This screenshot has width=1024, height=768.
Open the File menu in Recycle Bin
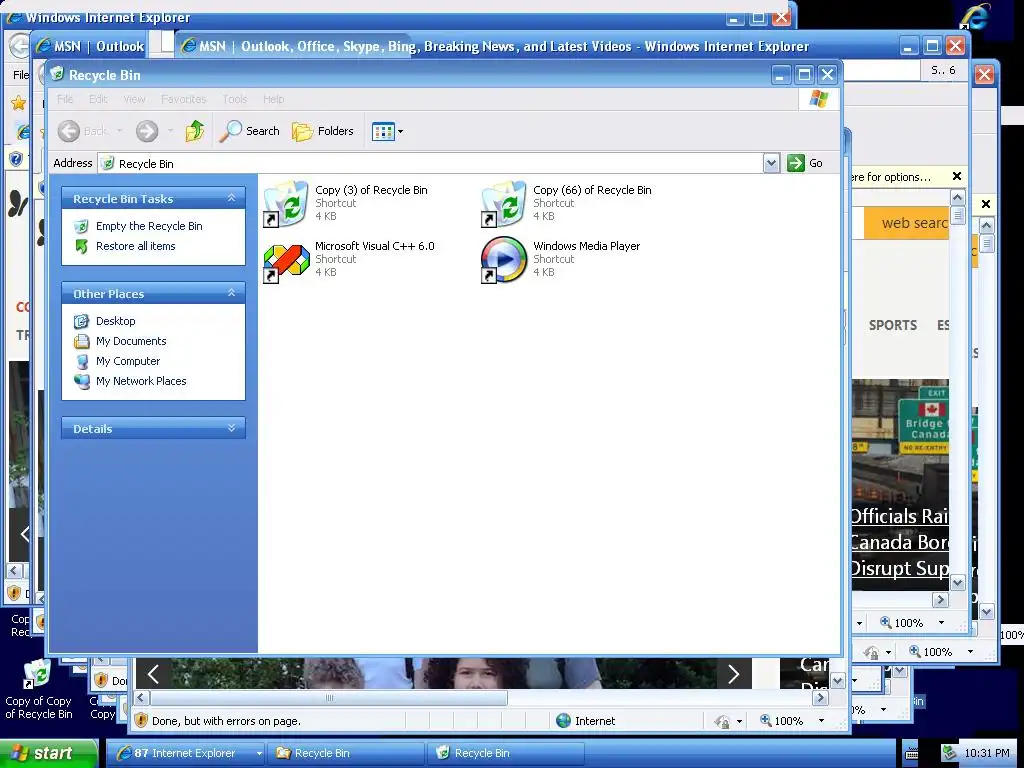(x=65, y=99)
